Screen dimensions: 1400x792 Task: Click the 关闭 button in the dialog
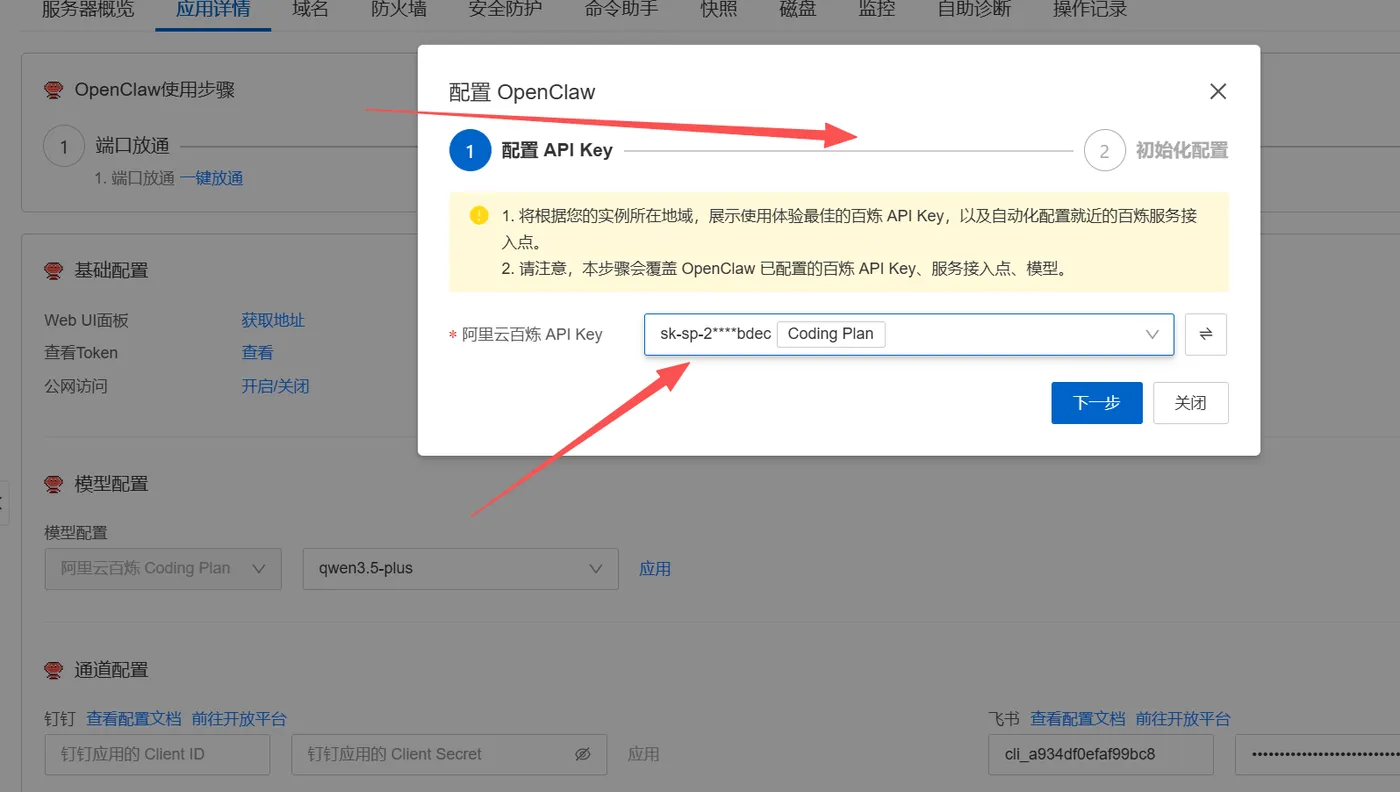point(1190,403)
